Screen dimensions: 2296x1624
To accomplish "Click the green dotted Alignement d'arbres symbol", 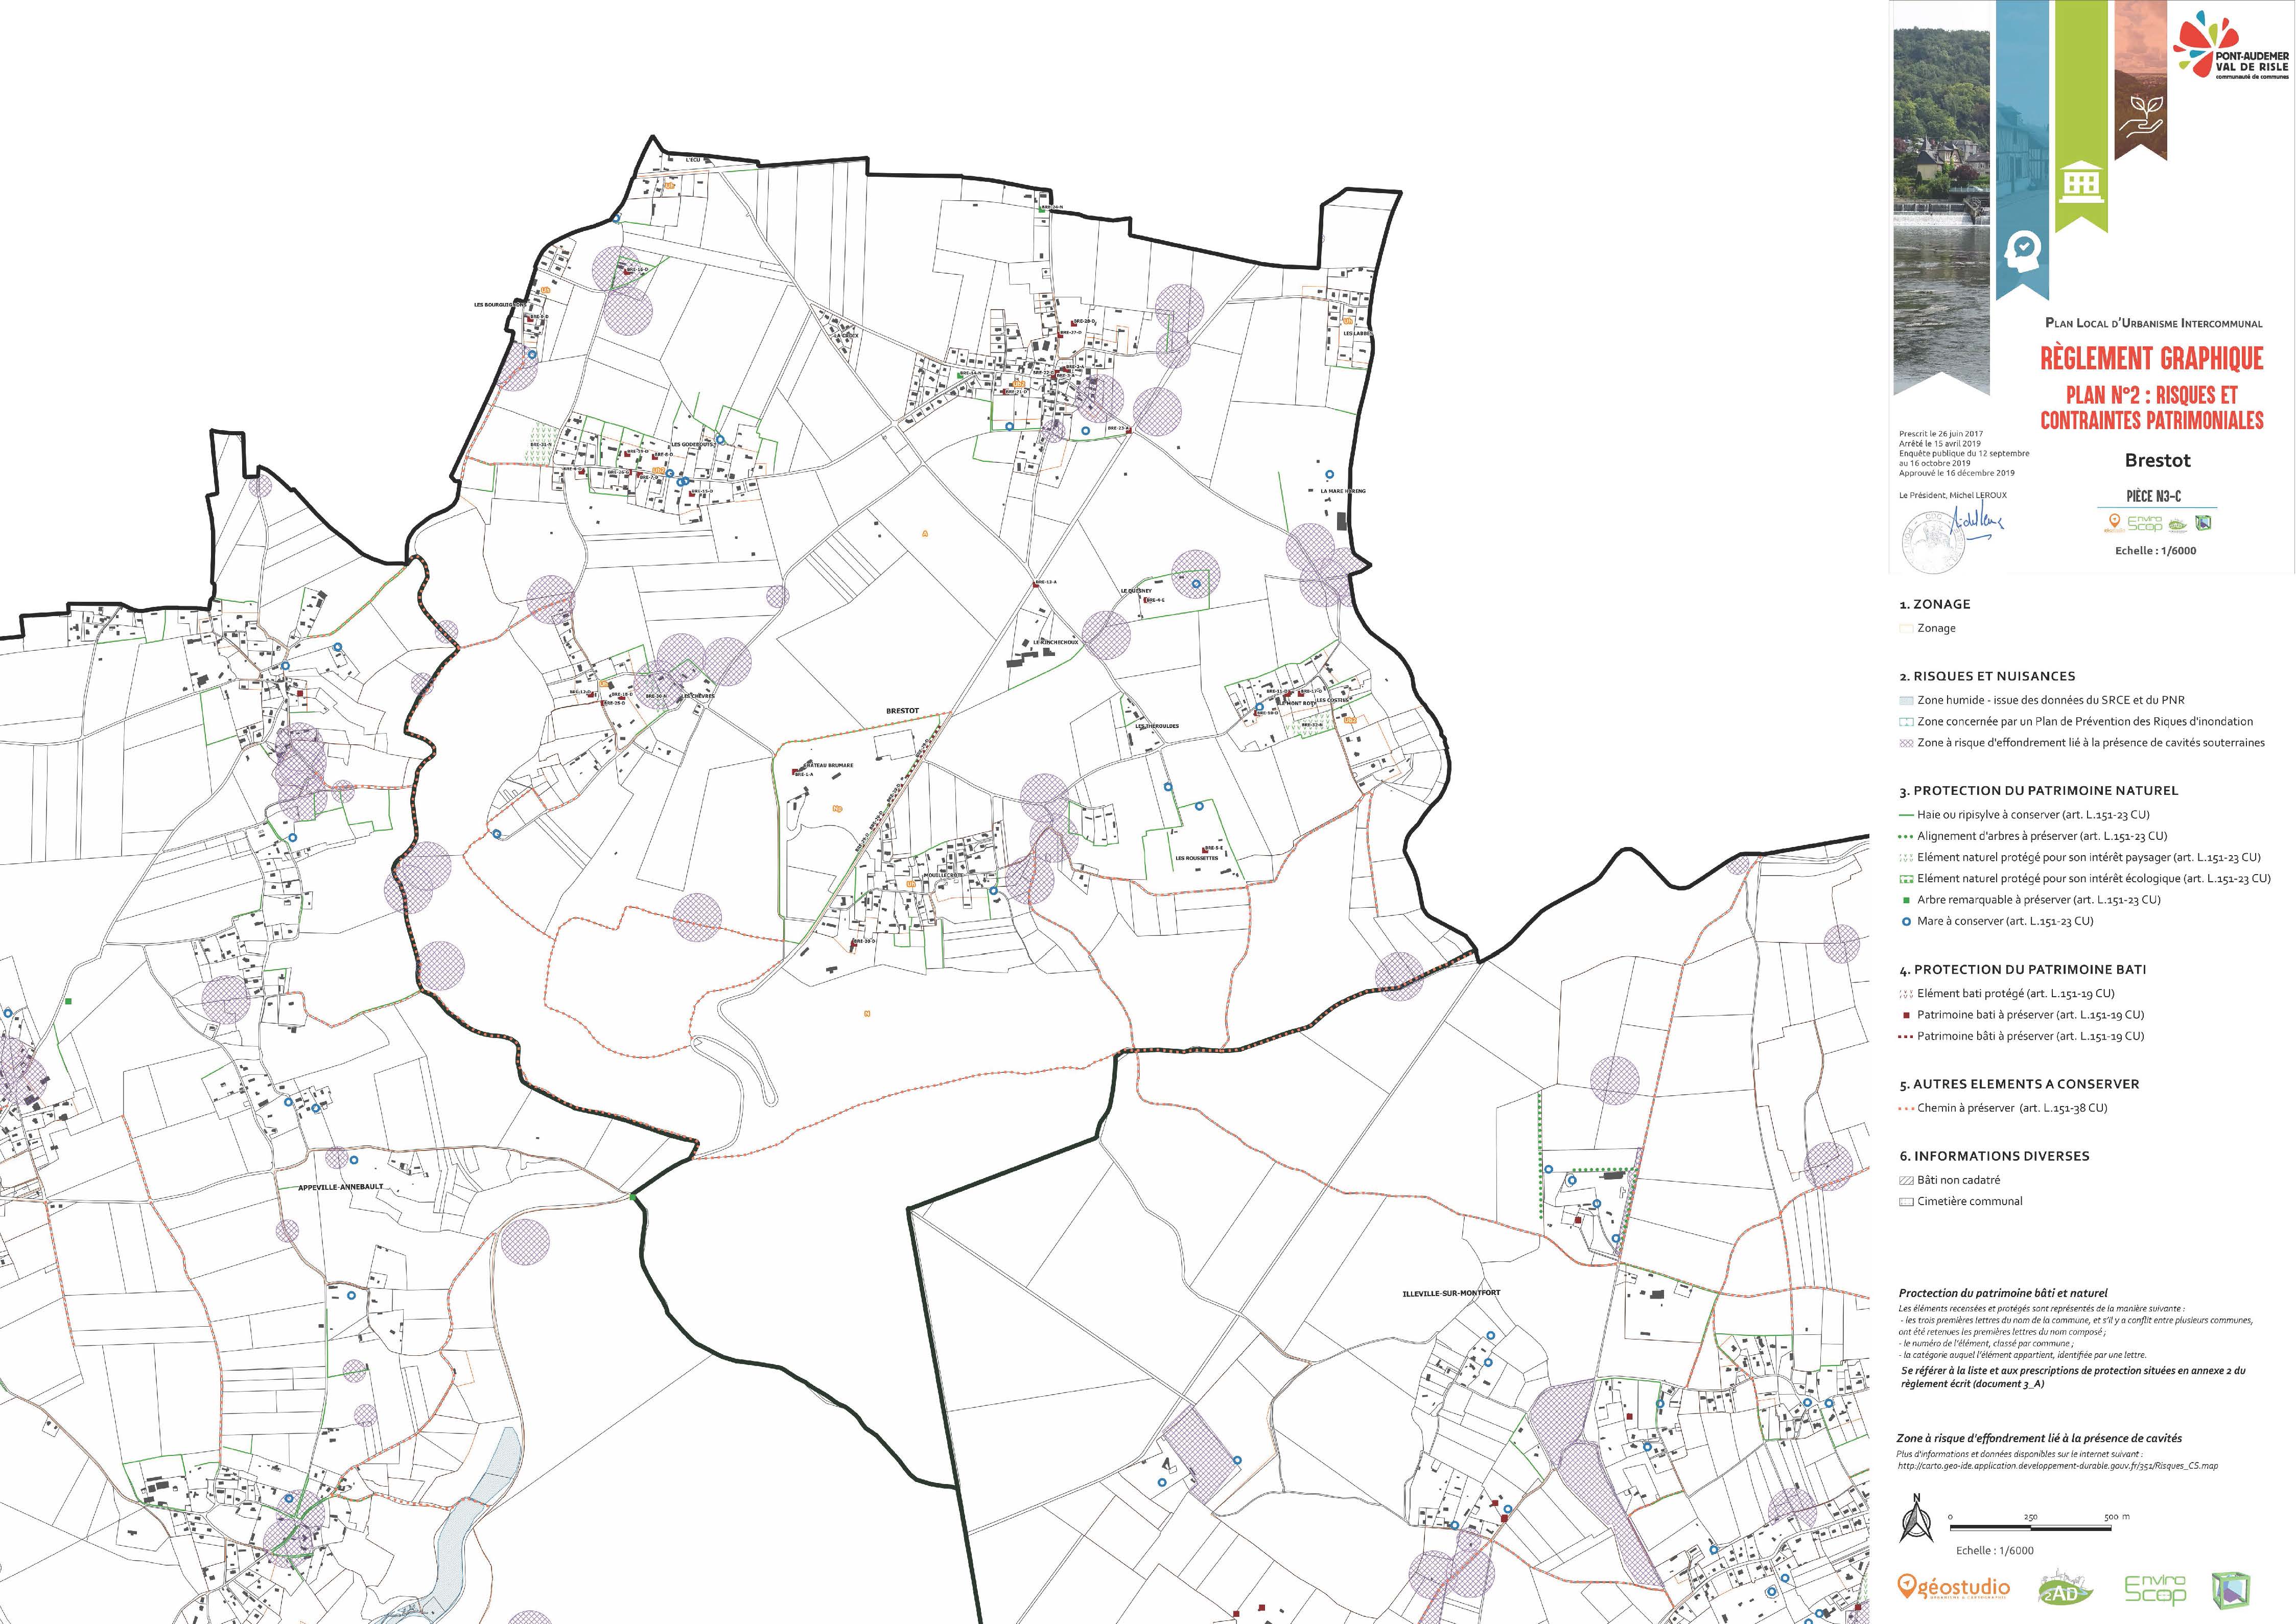I will pyautogui.click(x=1906, y=836).
